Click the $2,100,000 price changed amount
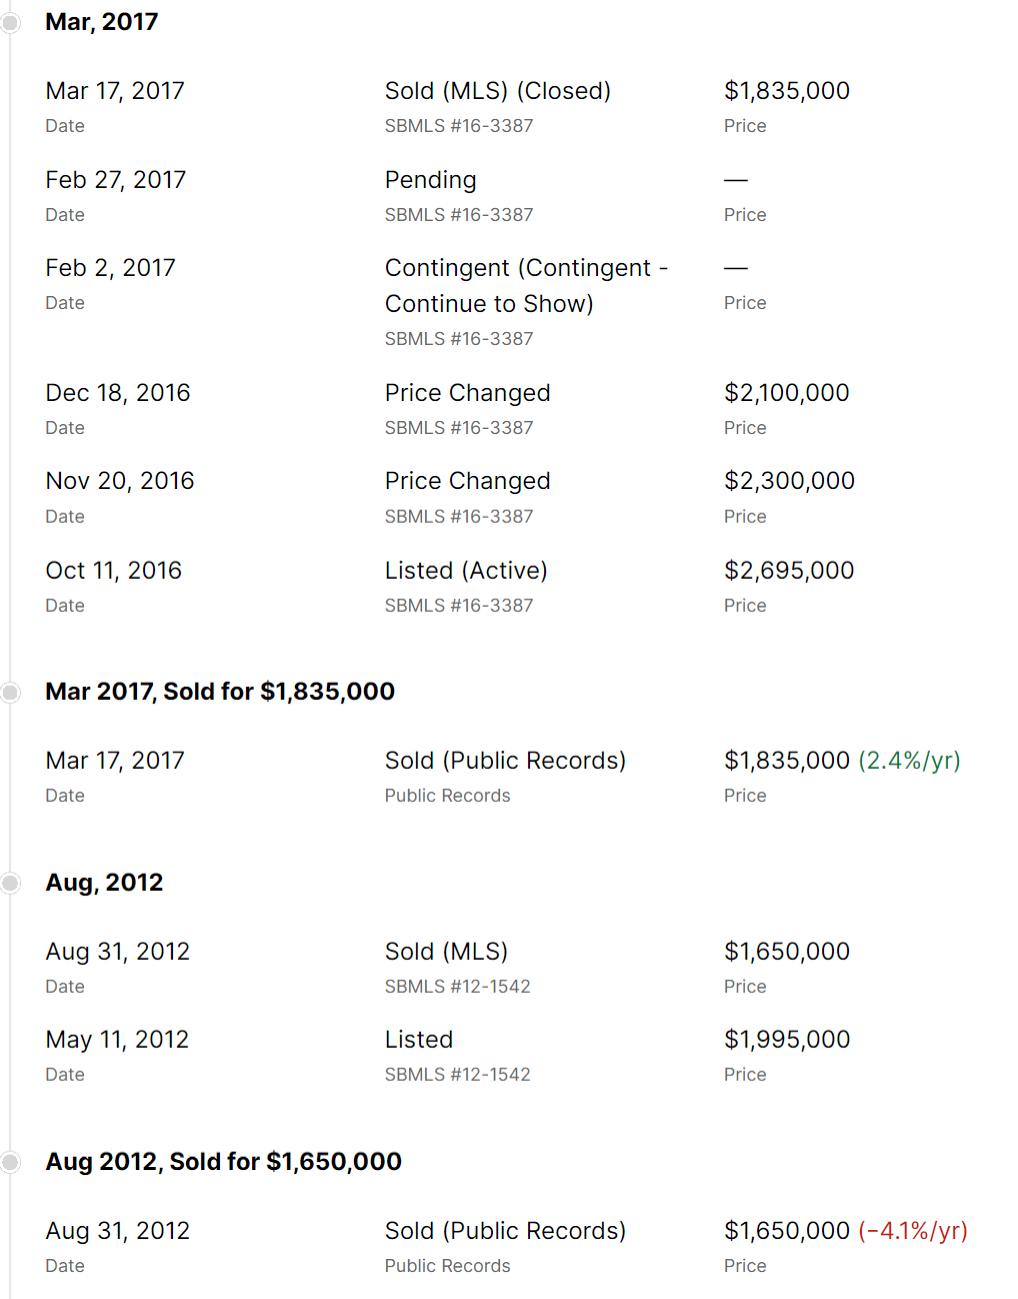Viewport: 1018px width, 1299px height. pos(786,393)
